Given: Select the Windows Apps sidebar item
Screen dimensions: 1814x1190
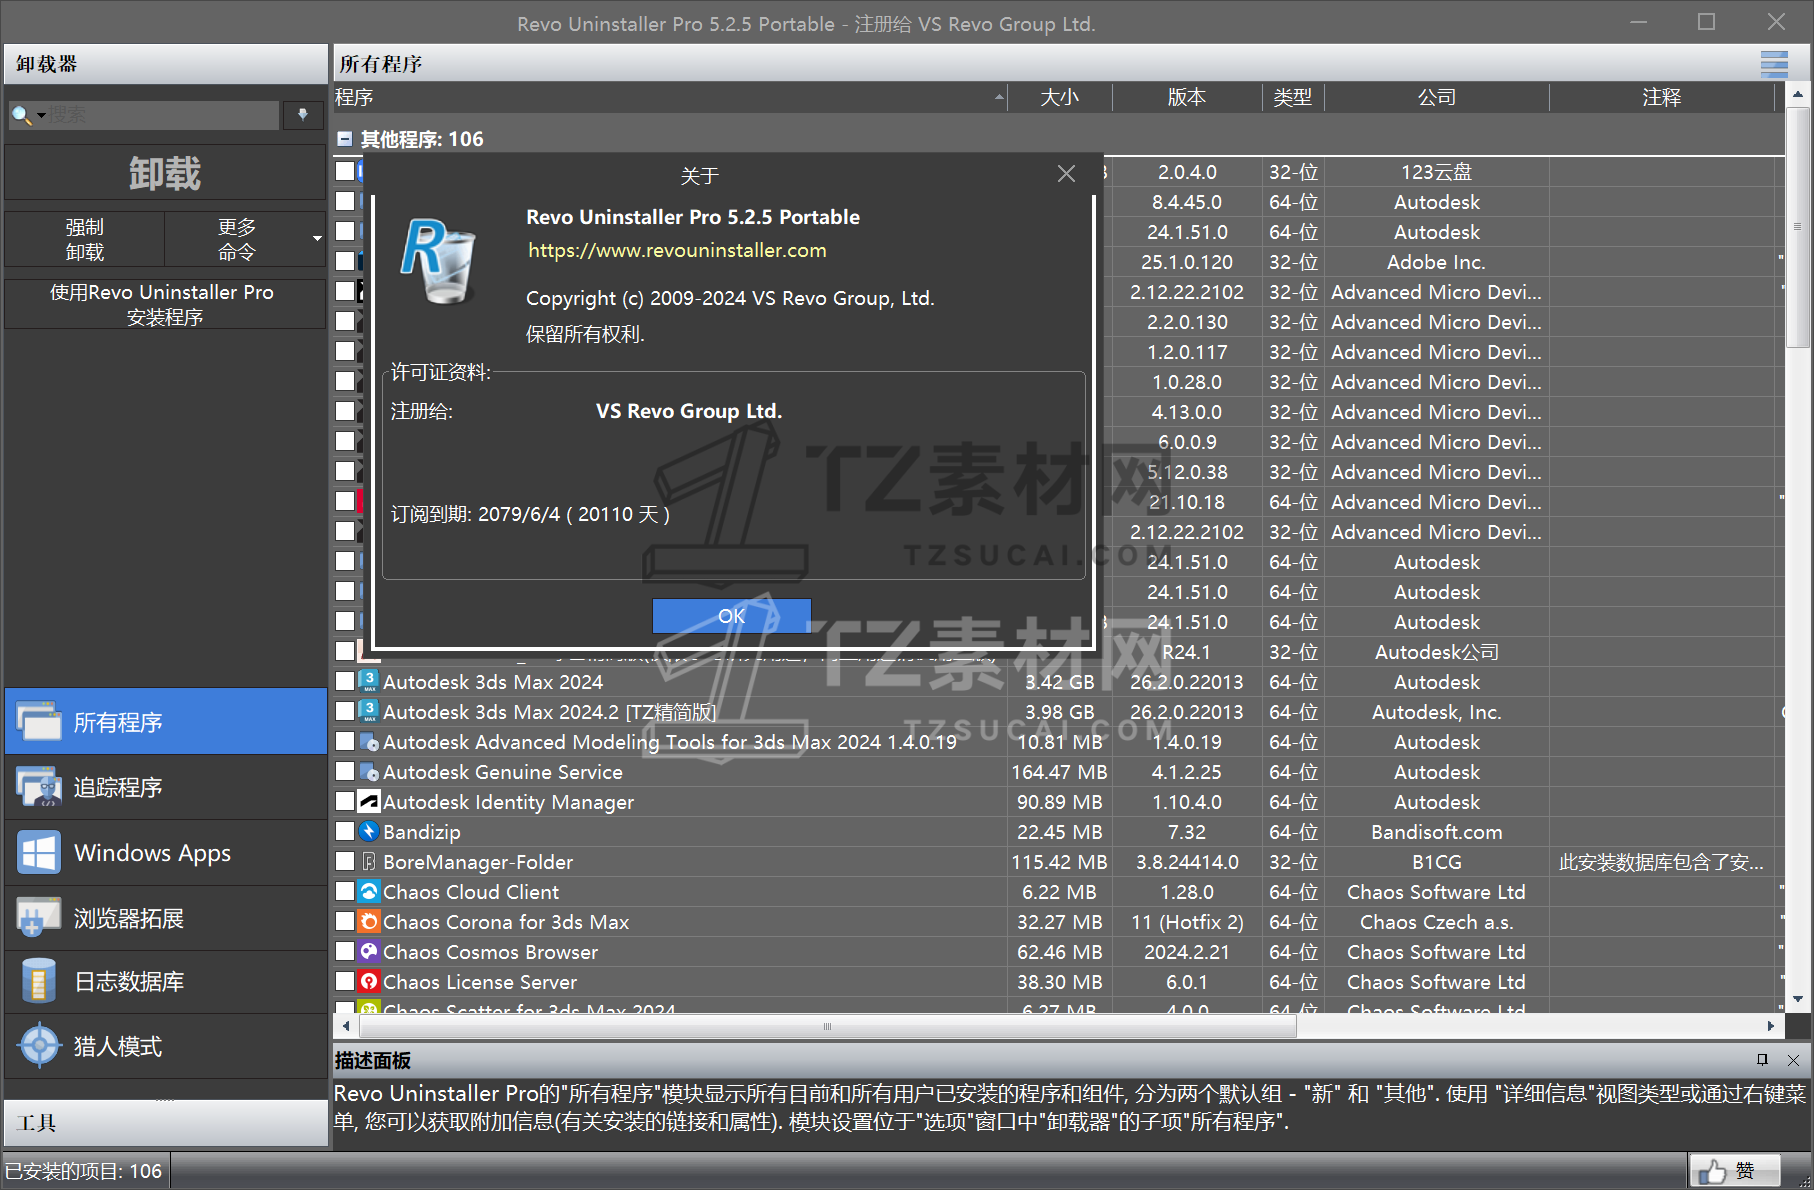Looking at the screenshot, I should 166,853.
